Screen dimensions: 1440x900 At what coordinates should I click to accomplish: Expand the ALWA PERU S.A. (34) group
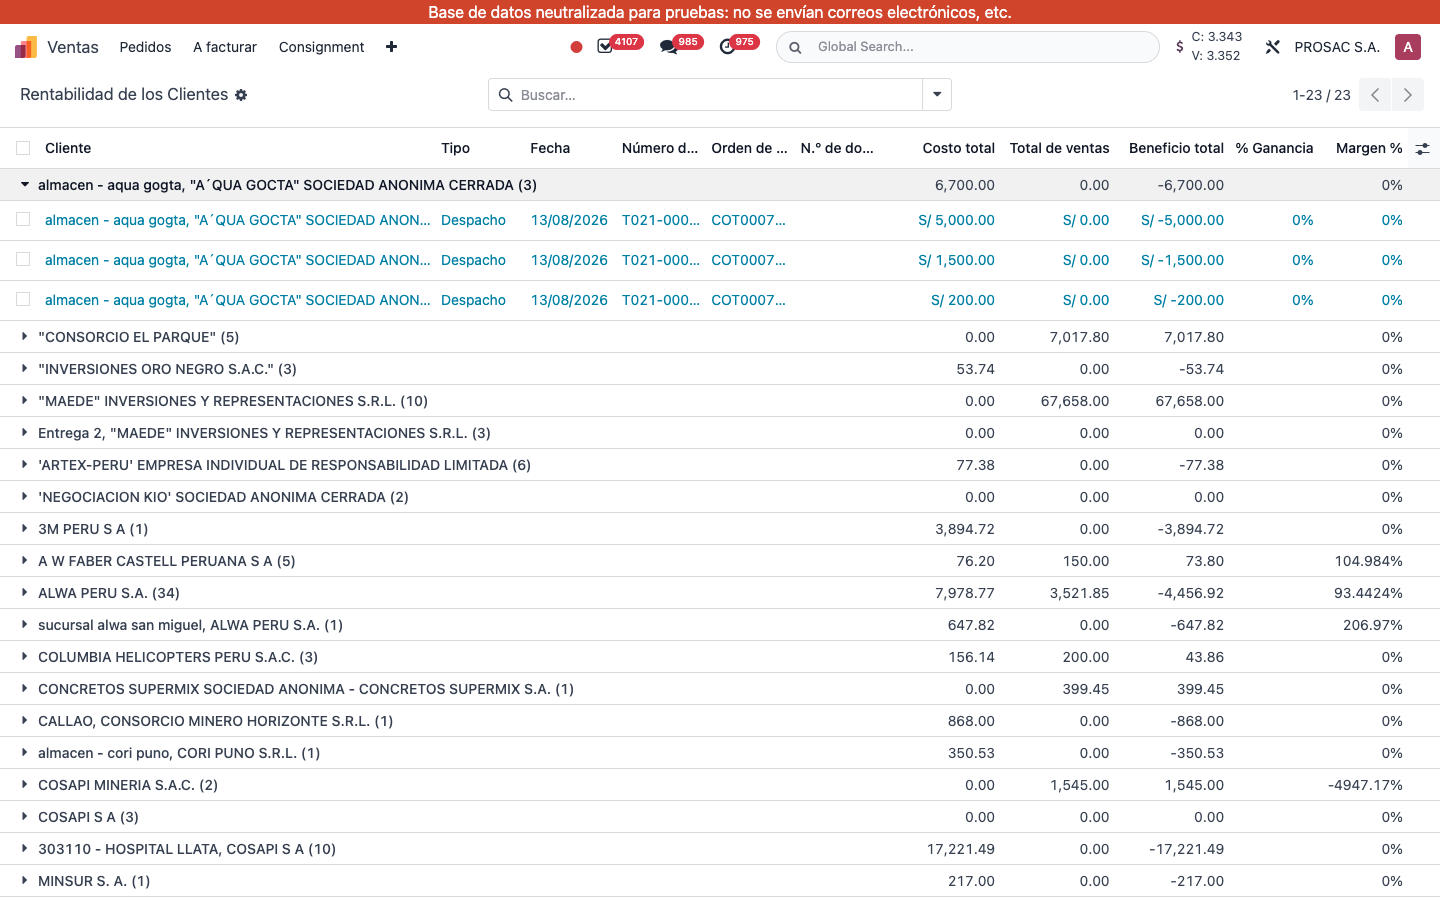tap(24, 593)
